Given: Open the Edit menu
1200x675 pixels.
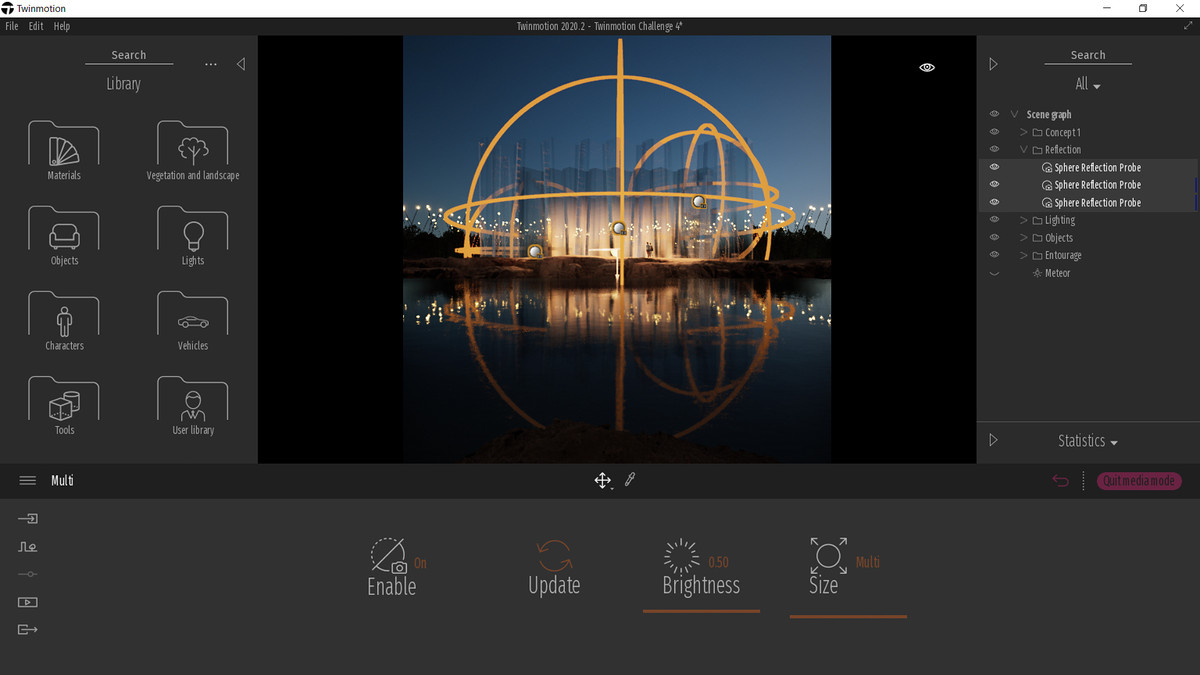Looking at the screenshot, I should [x=36, y=26].
